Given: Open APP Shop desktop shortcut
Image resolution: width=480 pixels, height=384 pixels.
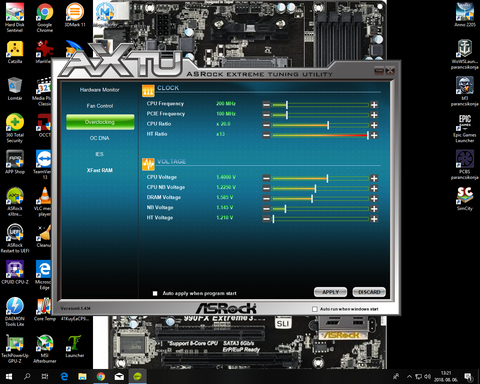Looking at the screenshot, I should [15, 162].
